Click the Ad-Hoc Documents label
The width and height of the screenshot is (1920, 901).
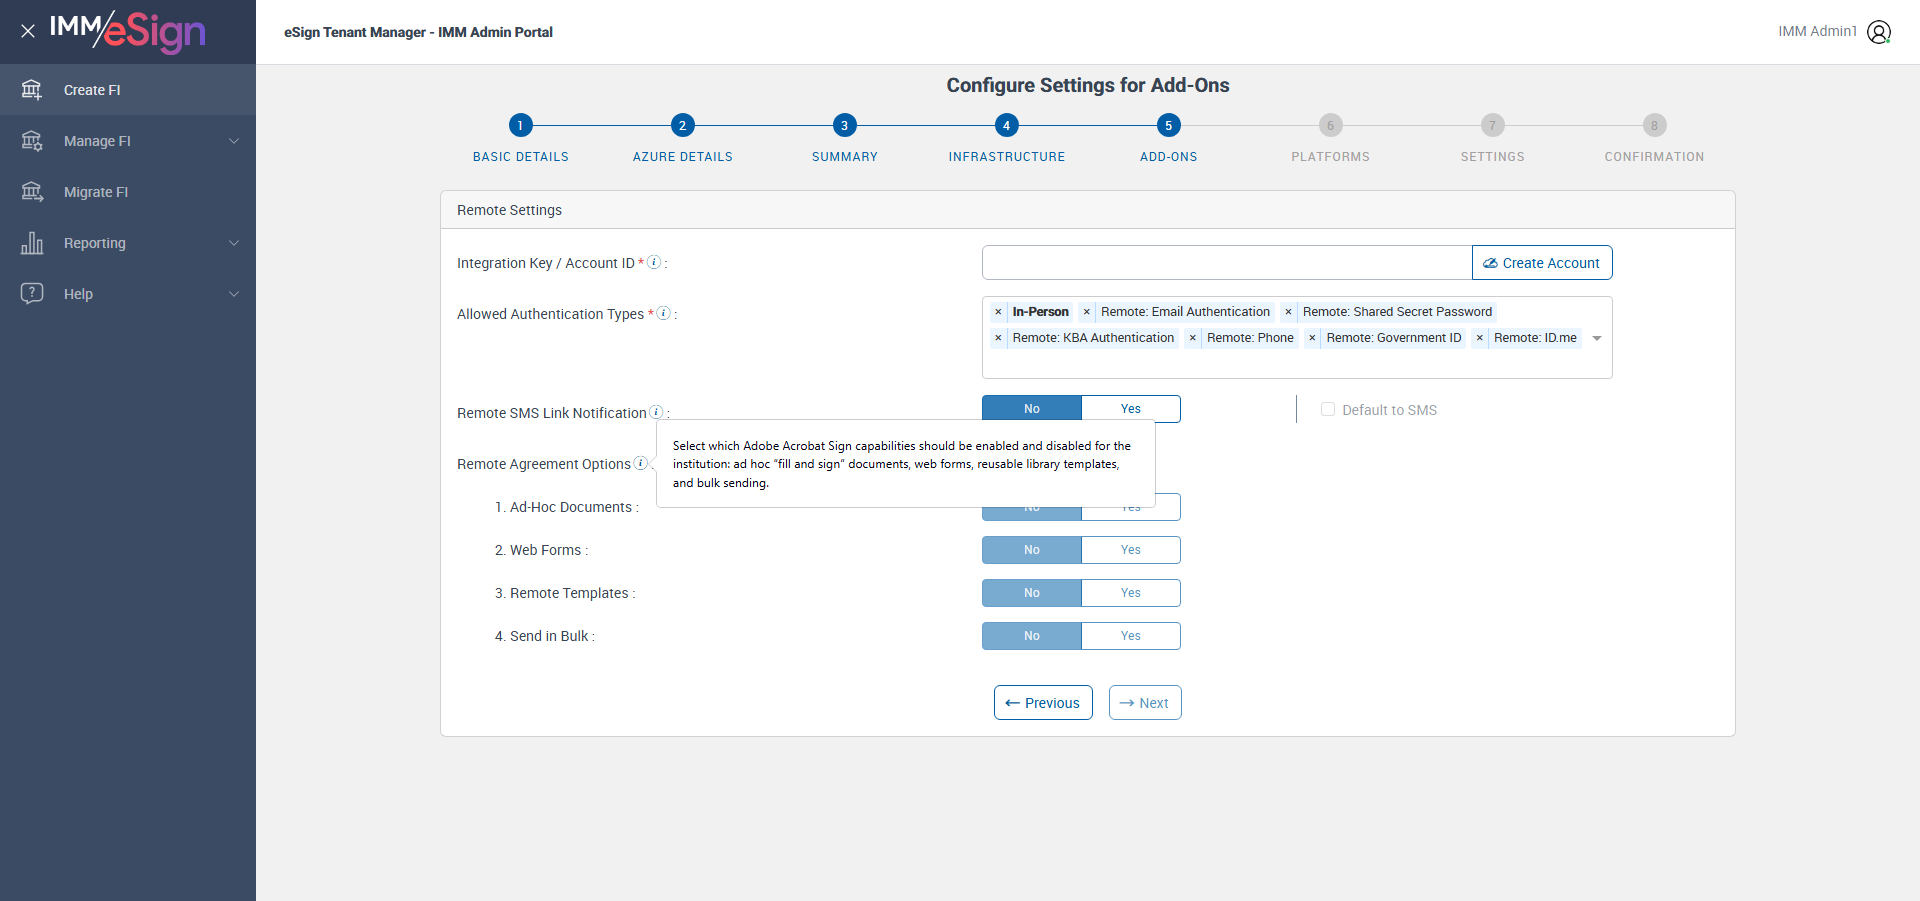[x=566, y=507]
